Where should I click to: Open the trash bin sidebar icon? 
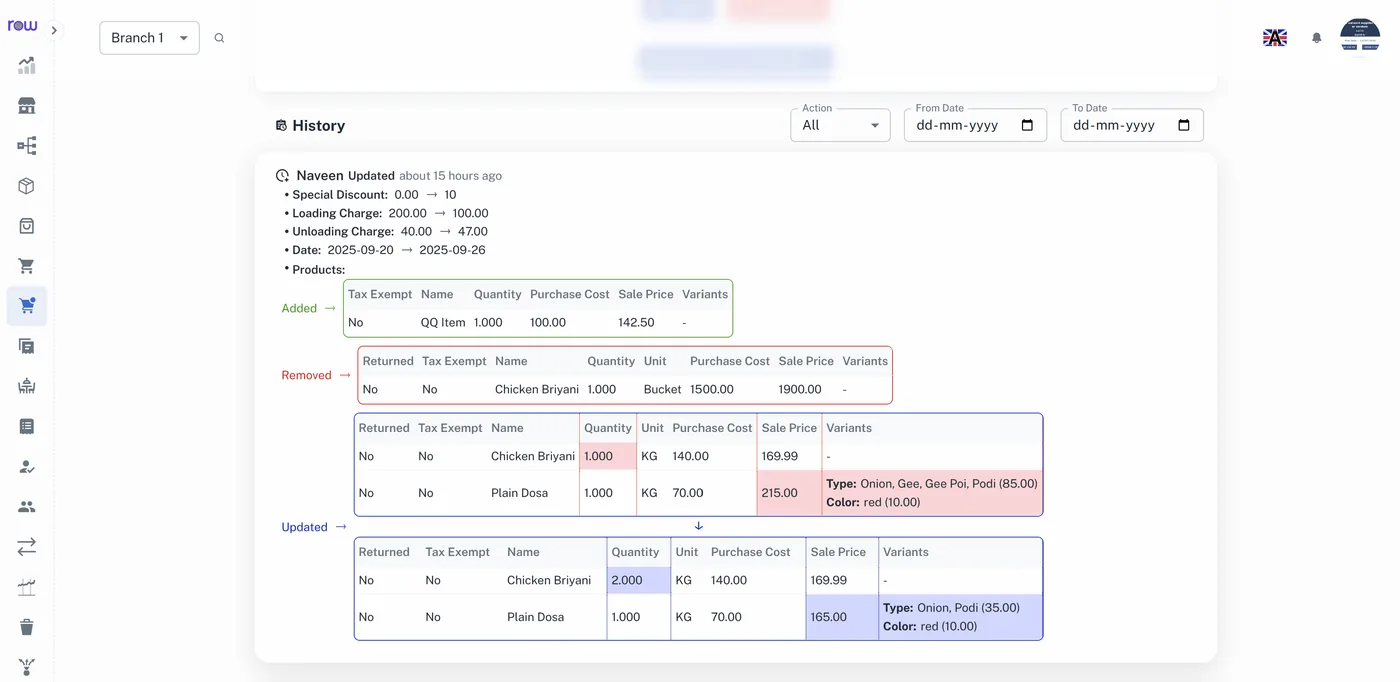tap(27, 627)
